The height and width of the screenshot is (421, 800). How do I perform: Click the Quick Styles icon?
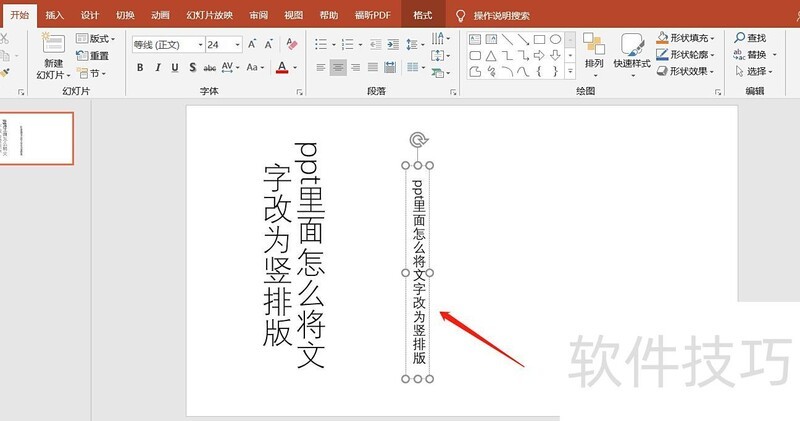click(x=632, y=45)
